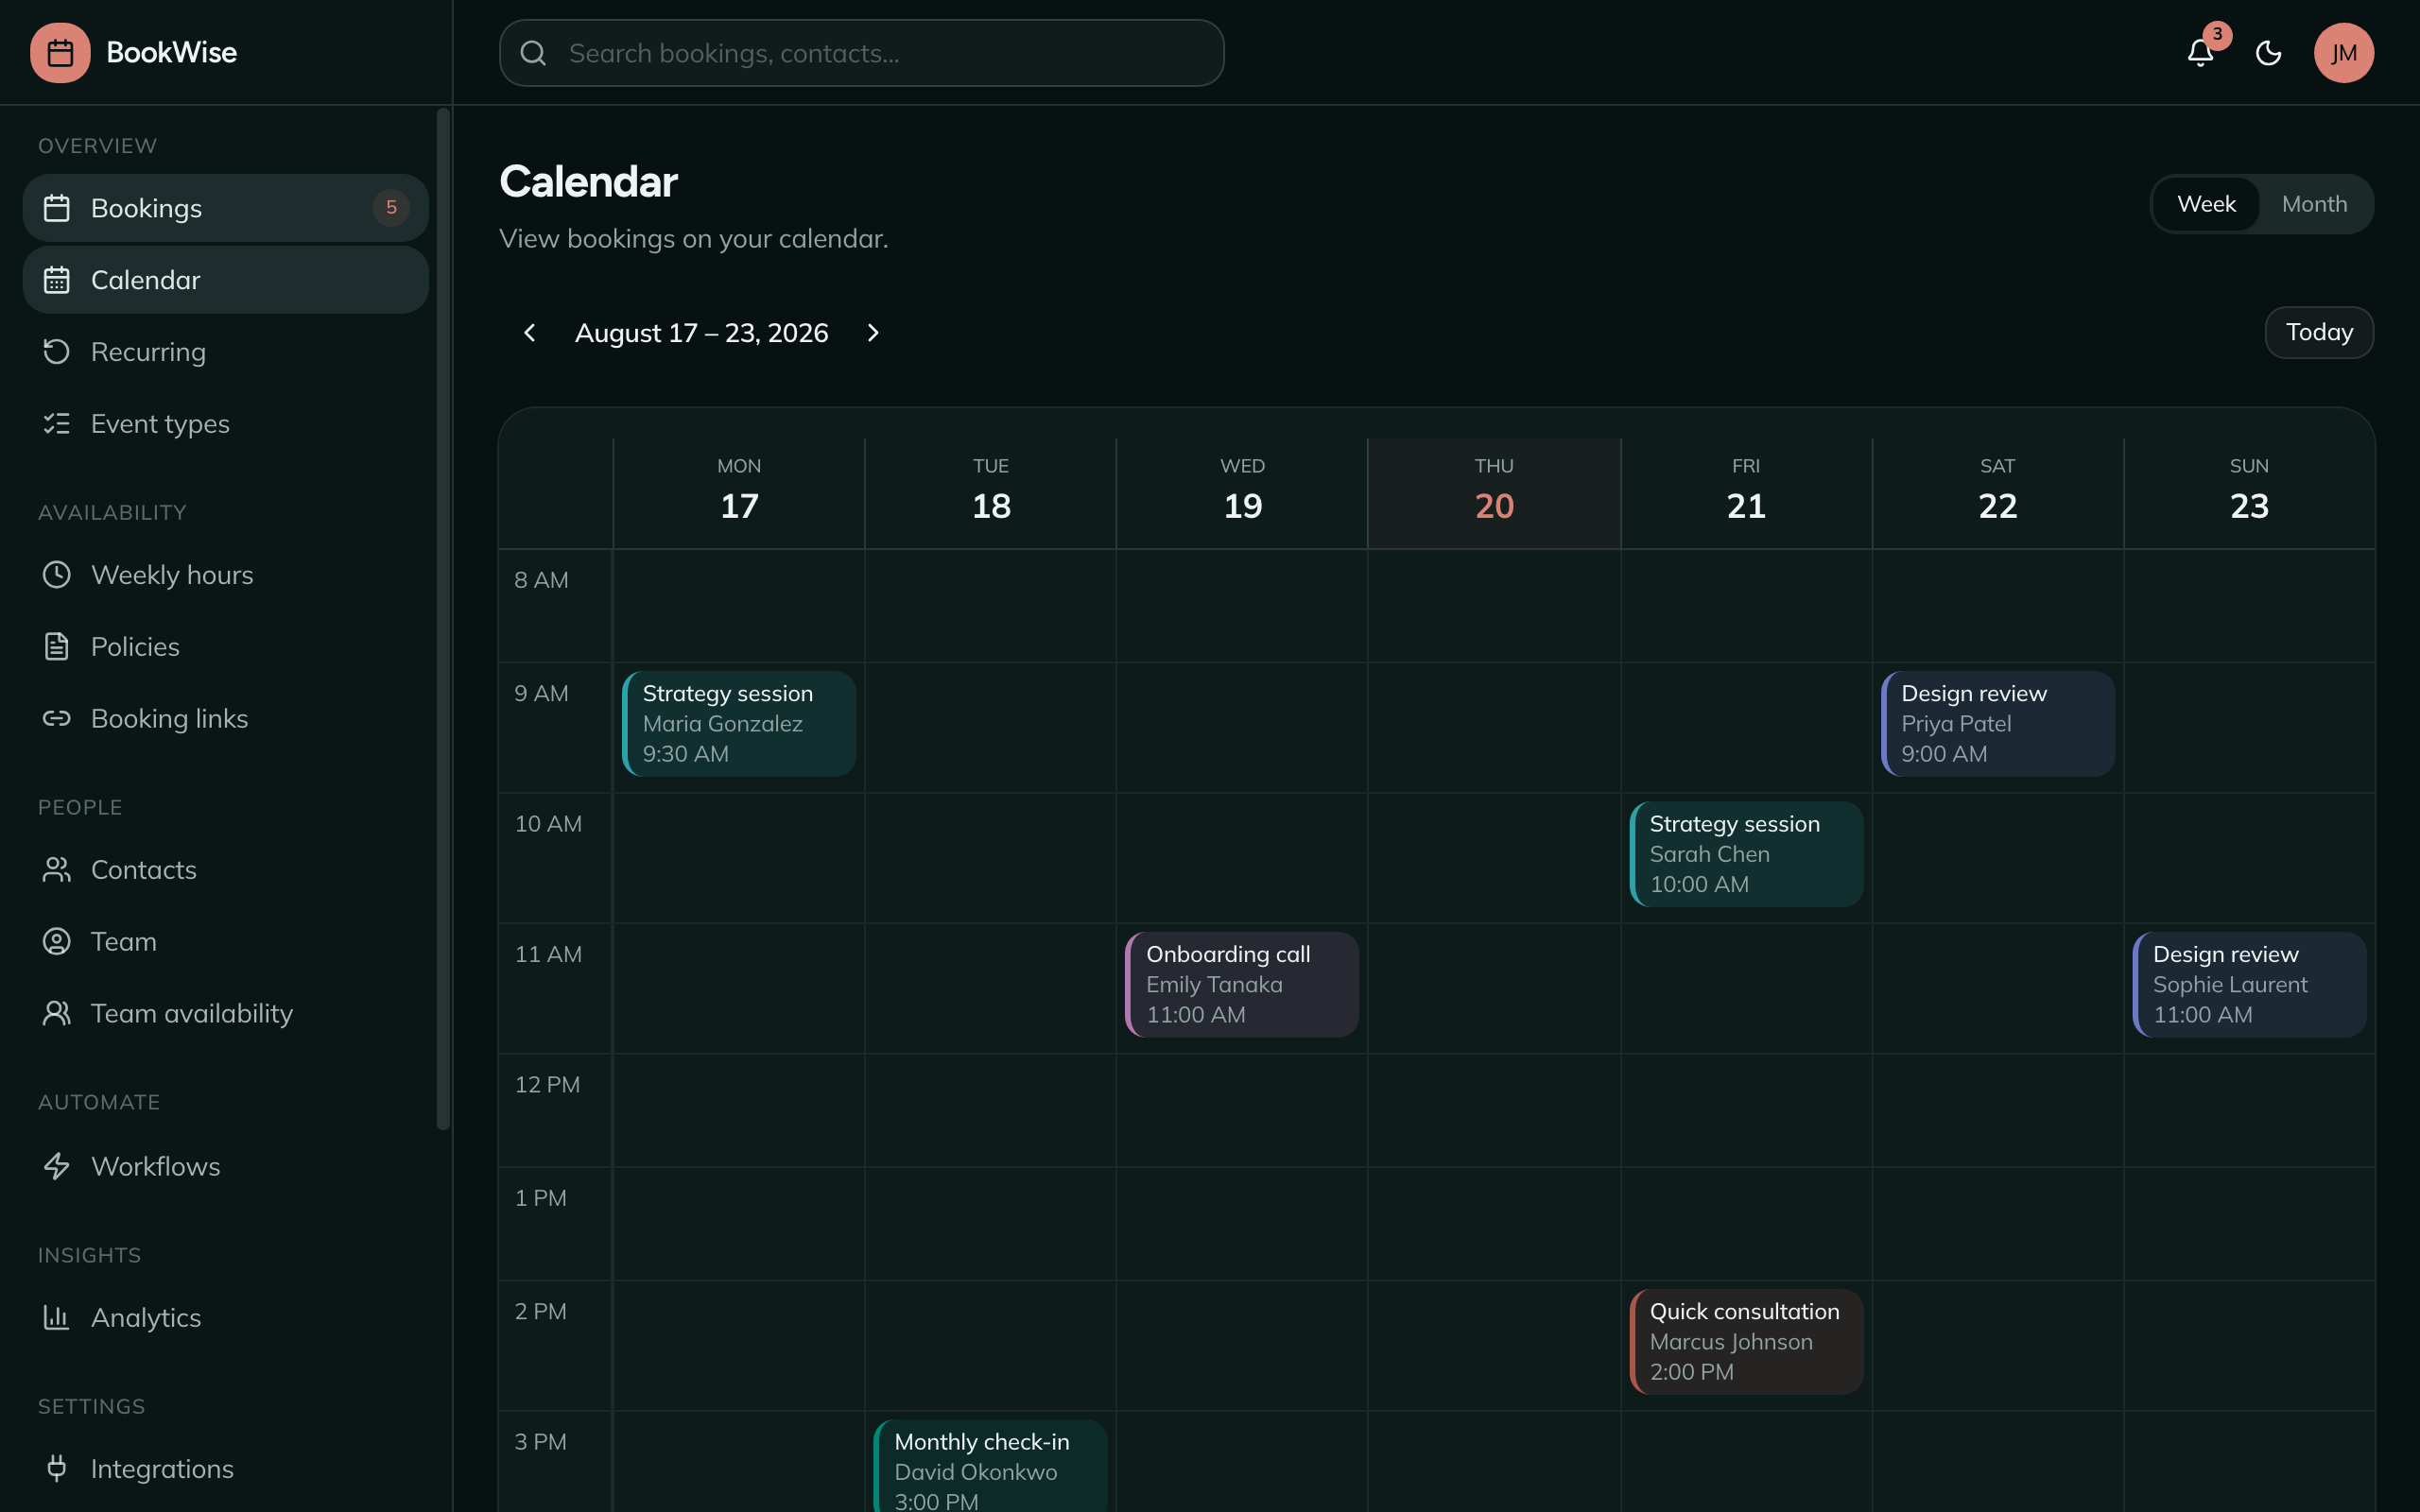The width and height of the screenshot is (2420, 1512).
Task: Click the BookWise logo icon
Action: [60, 53]
